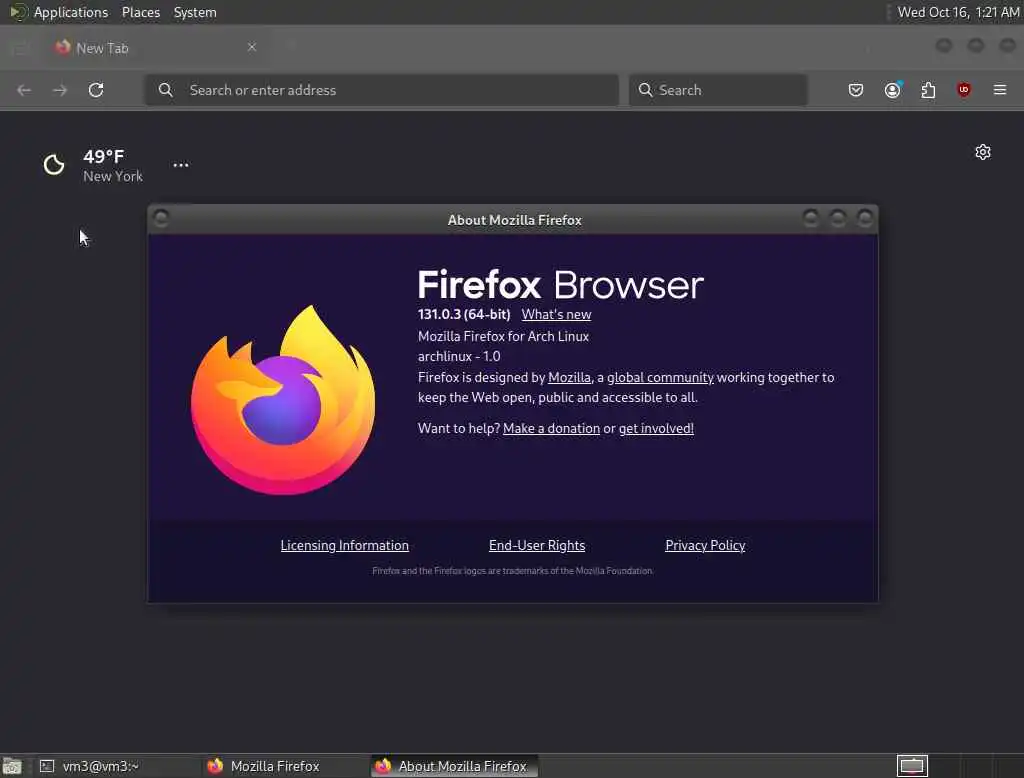Click the show desktop icon in taskbar
The image size is (1024, 778).
pos(12,766)
